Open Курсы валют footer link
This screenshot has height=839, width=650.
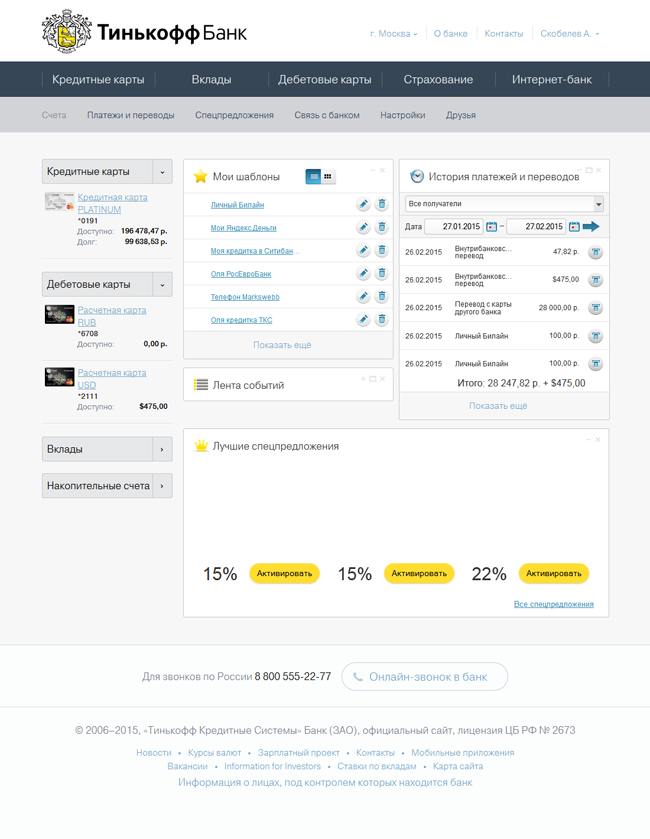coord(215,753)
